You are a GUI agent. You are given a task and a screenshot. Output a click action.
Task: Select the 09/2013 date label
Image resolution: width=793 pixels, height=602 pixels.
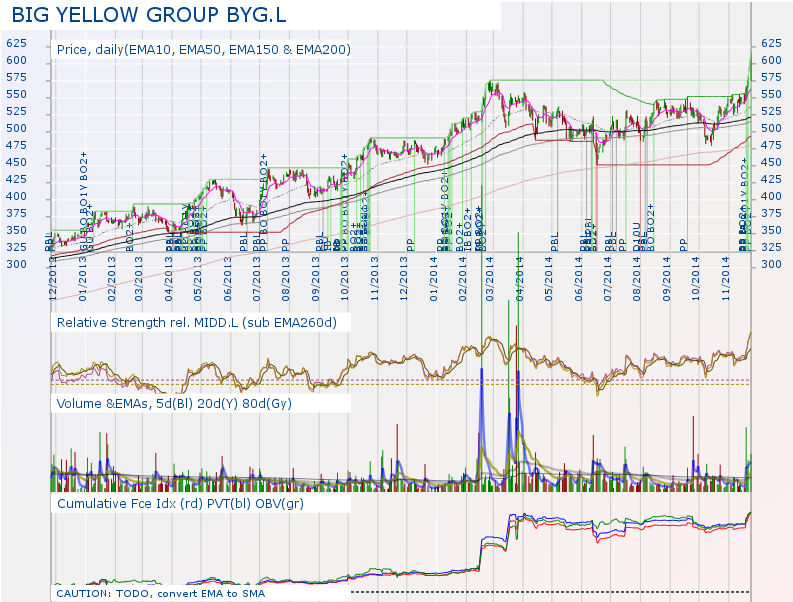pos(316,279)
